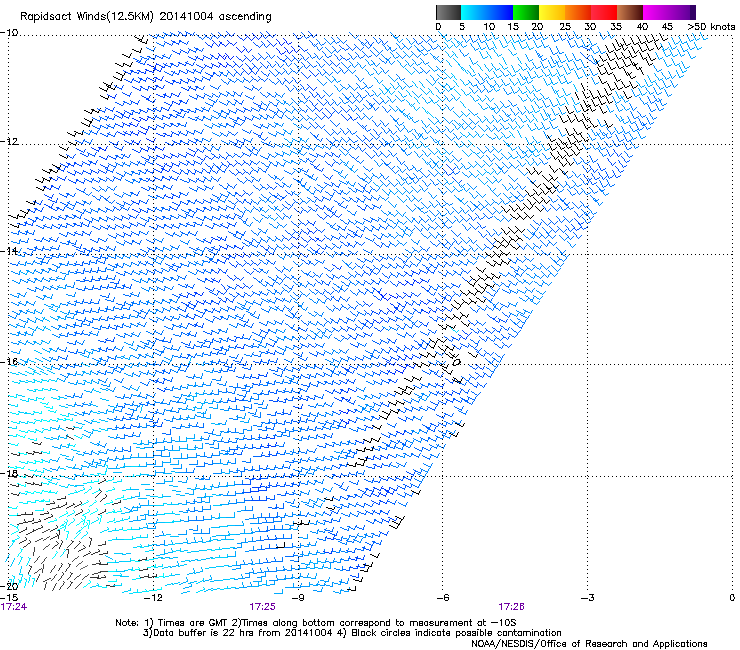Click the purple '17:25' time label
740x650 pixels.
(262, 607)
